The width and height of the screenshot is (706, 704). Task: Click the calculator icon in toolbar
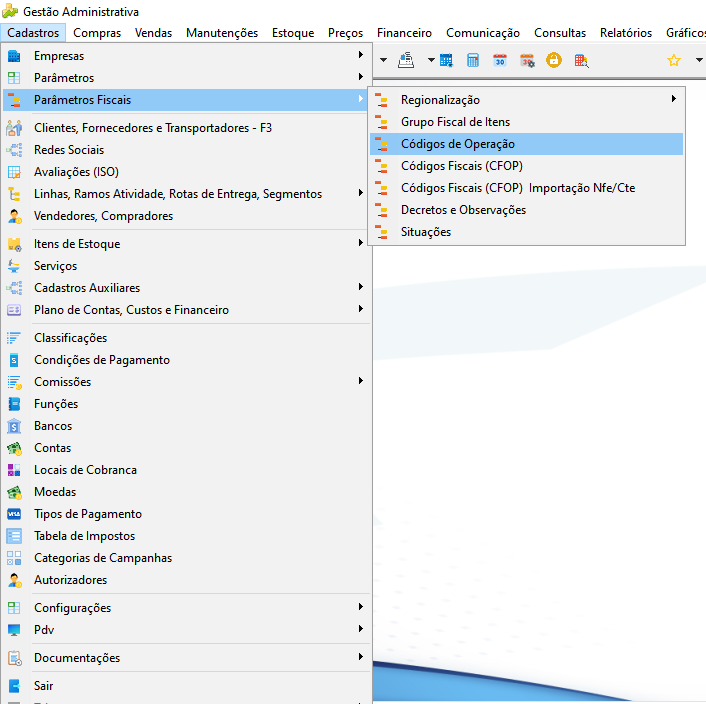(473, 60)
